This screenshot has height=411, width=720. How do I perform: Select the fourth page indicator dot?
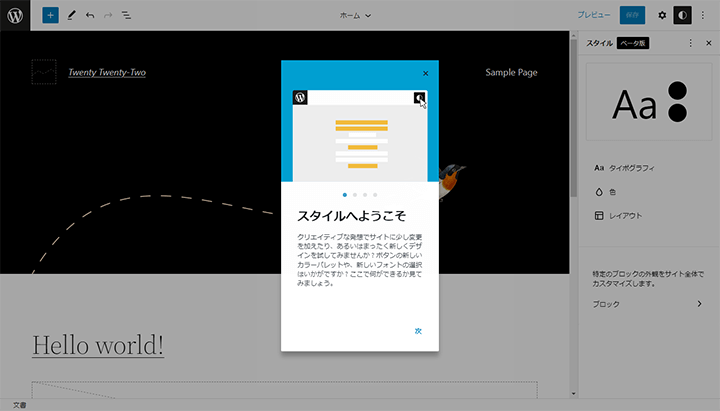375,194
